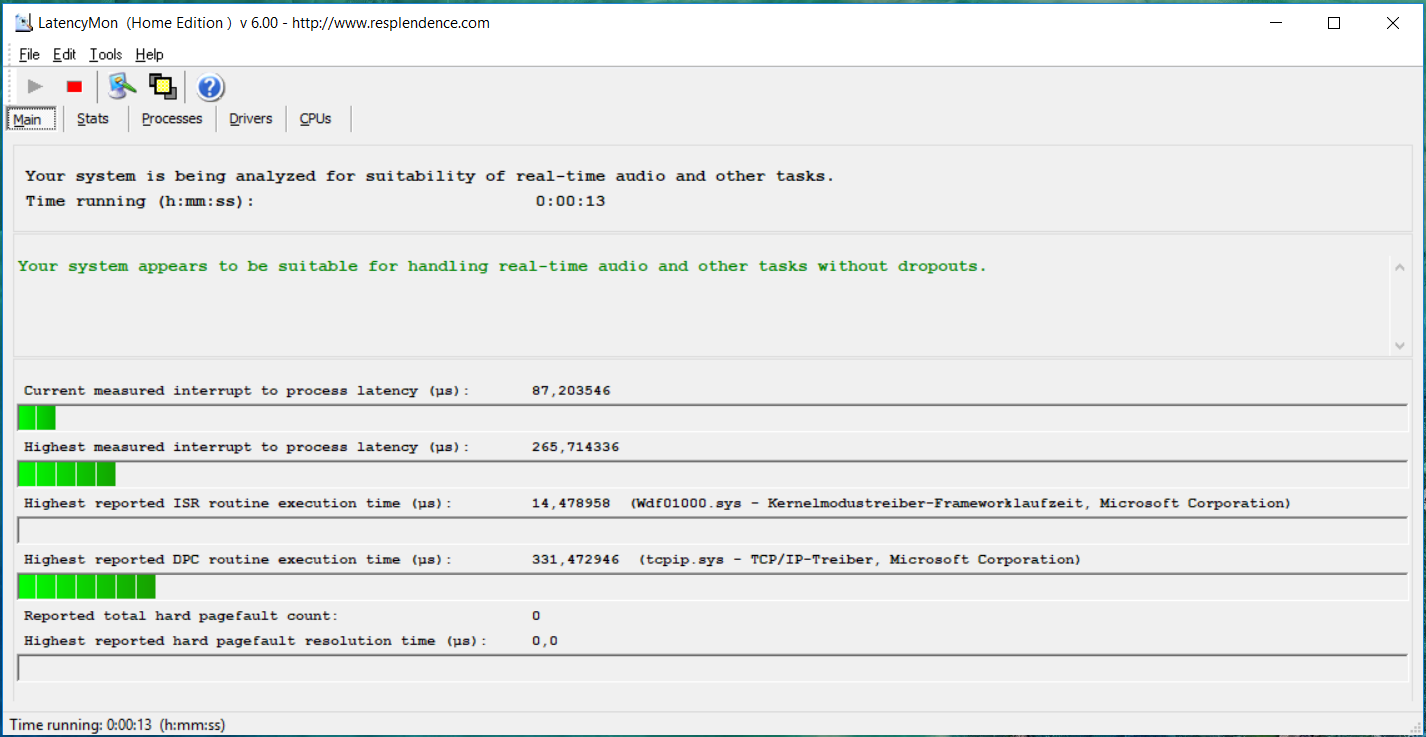
Task: Open the File menu
Action: (x=29, y=55)
